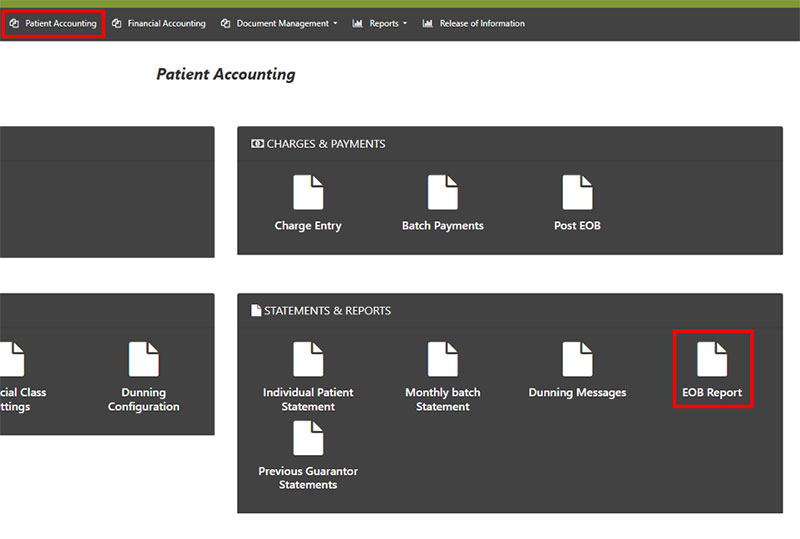Go to the Financial Accounting menu item
The height and width of the screenshot is (539, 800).
(x=166, y=24)
